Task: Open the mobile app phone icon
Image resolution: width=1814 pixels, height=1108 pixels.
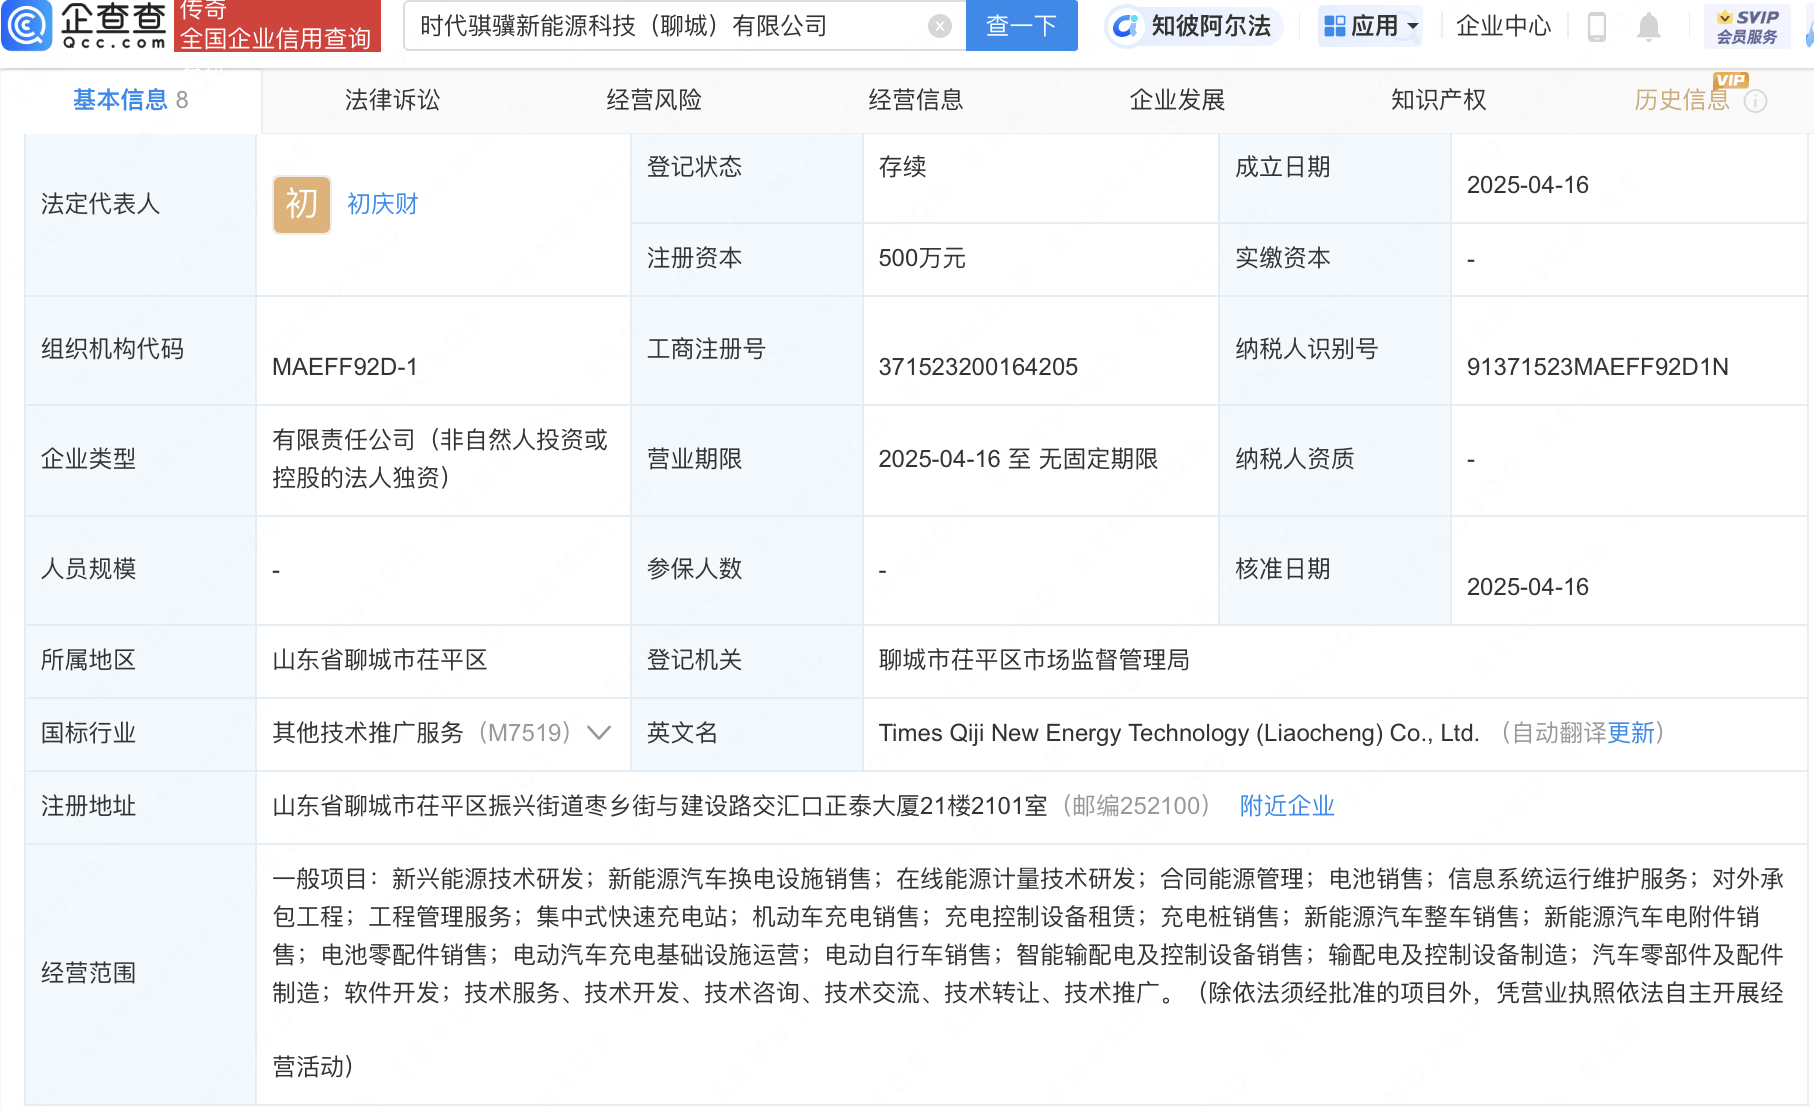Action: pos(1595,29)
